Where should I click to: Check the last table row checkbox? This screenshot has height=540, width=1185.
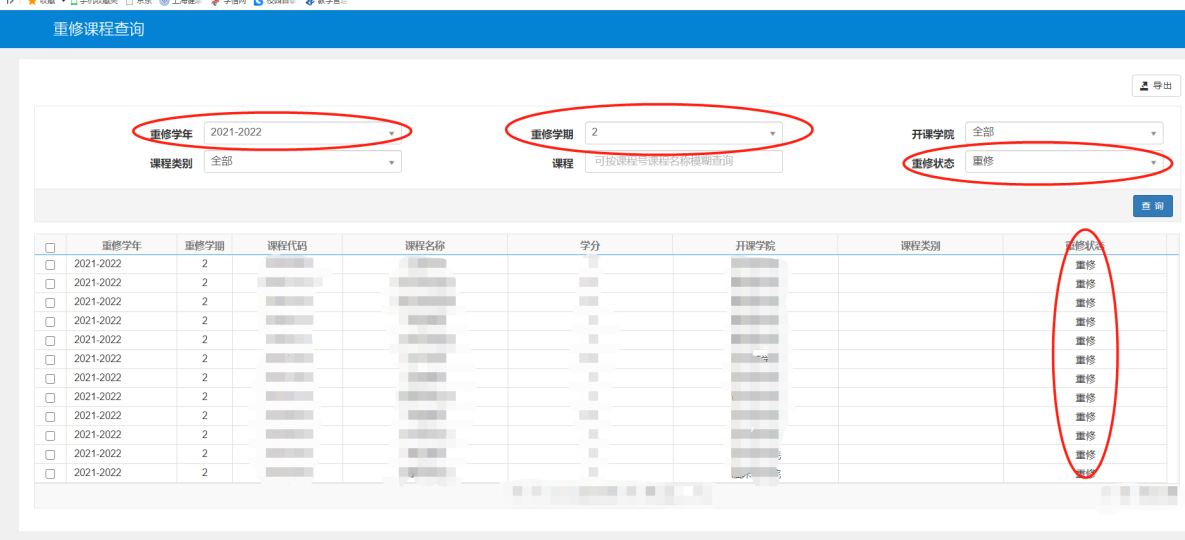(50, 474)
